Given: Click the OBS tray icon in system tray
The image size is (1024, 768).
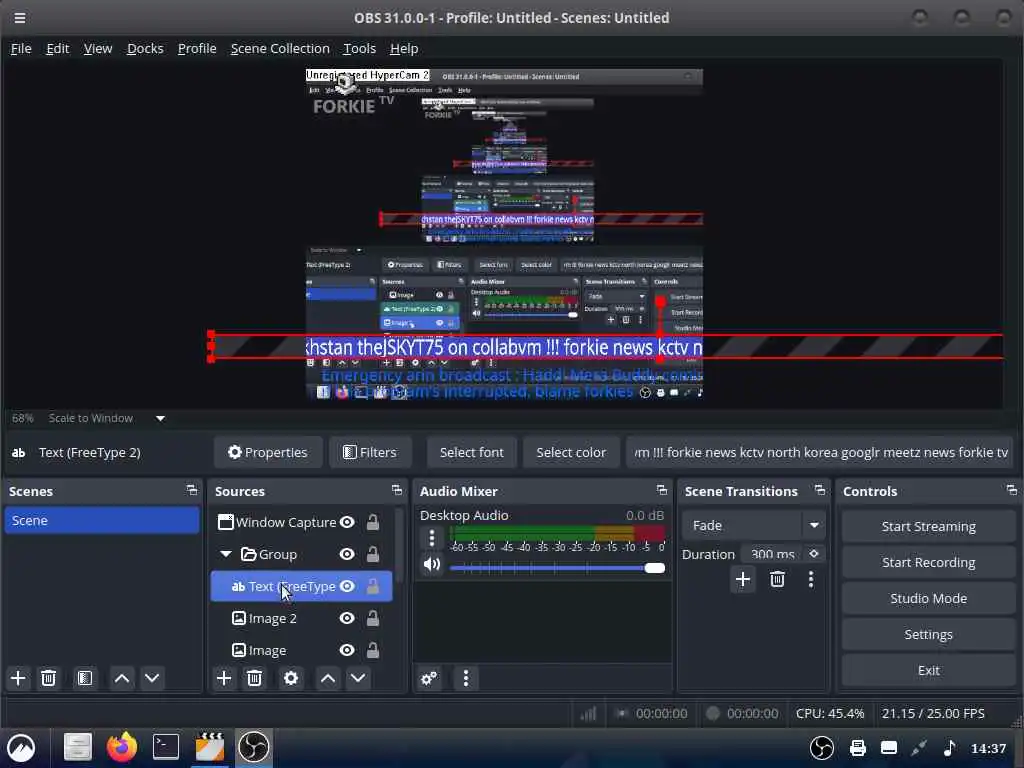Looking at the screenshot, I should (822, 748).
